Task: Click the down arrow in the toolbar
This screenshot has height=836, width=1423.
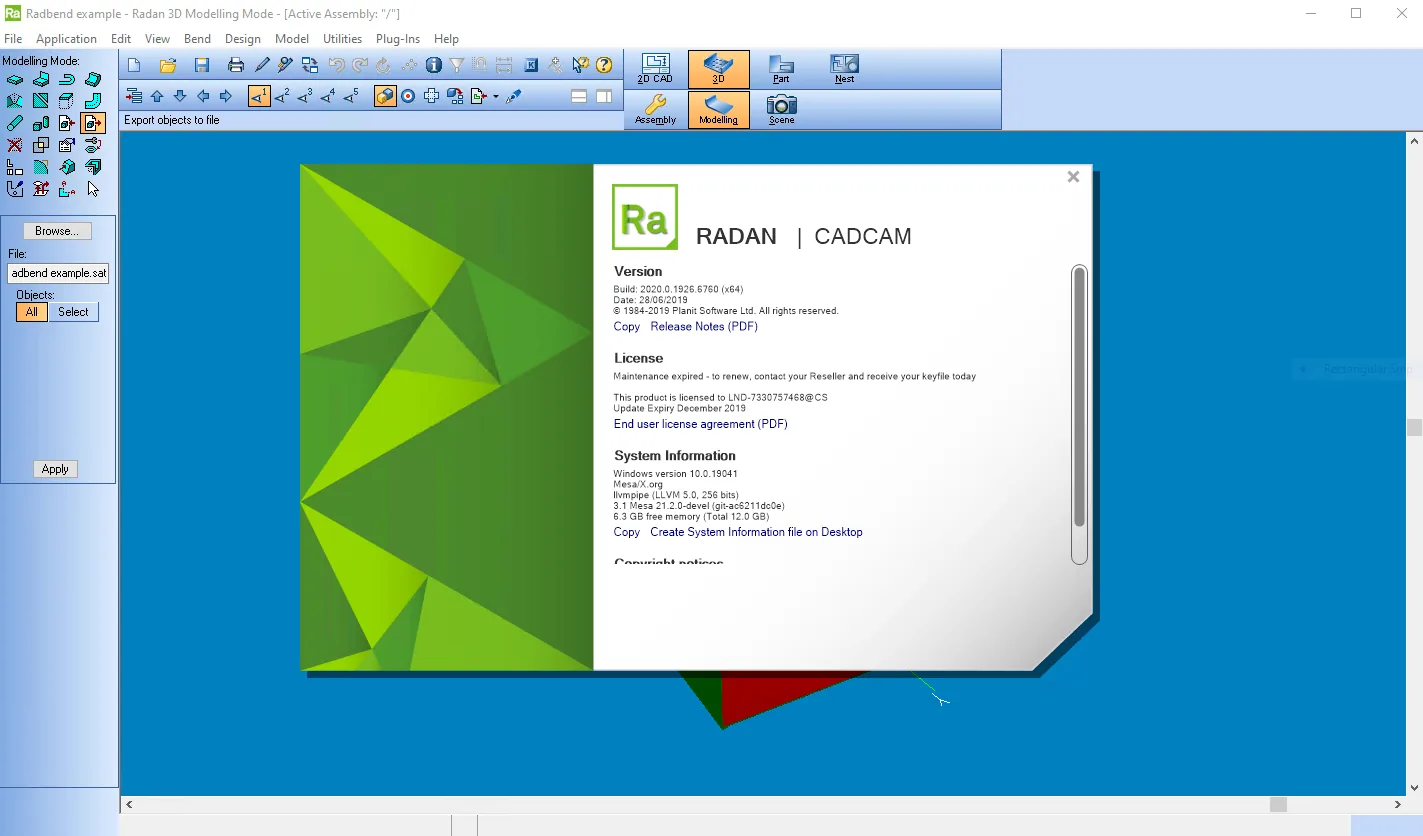Action: pos(180,96)
